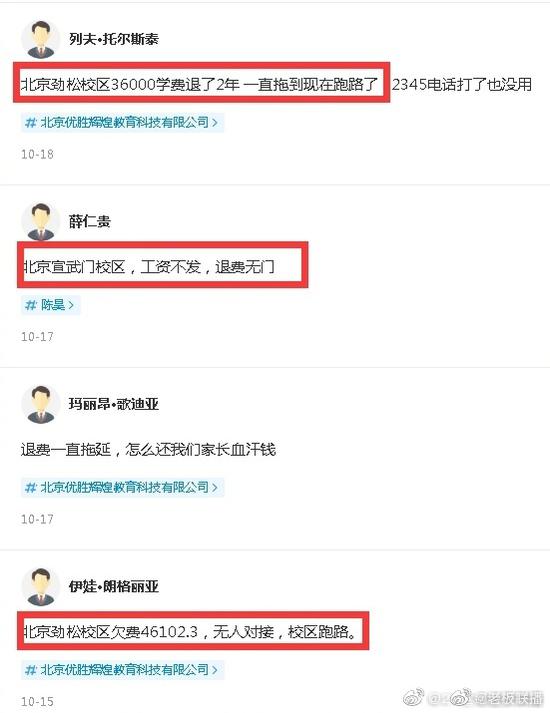The image size is (550, 713).
Task: Open the 陈昊 topic tag
Action: 50,305
